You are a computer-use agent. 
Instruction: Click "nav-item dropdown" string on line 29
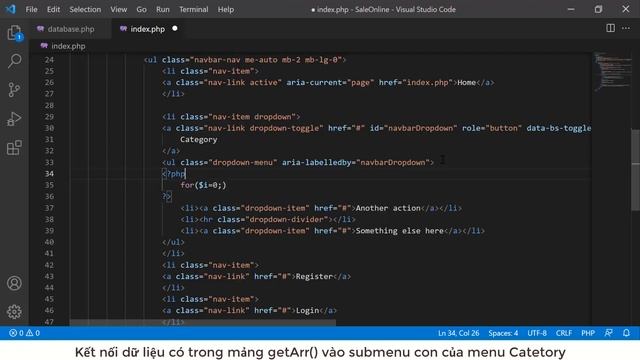(252, 117)
